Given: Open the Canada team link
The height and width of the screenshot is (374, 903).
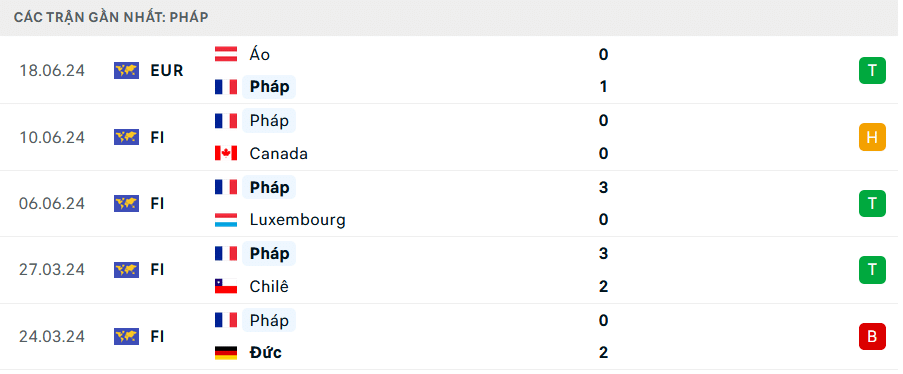Looking at the screenshot, I should point(279,154).
